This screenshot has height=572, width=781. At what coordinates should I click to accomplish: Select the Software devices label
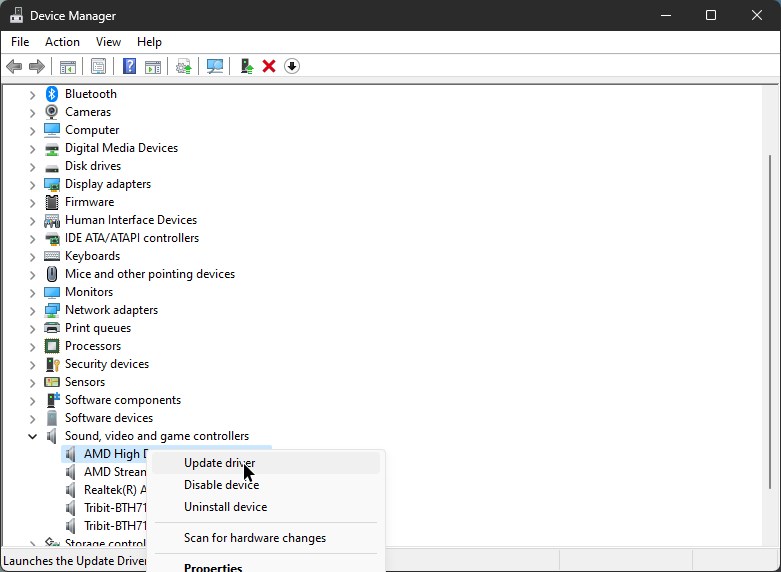(109, 418)
